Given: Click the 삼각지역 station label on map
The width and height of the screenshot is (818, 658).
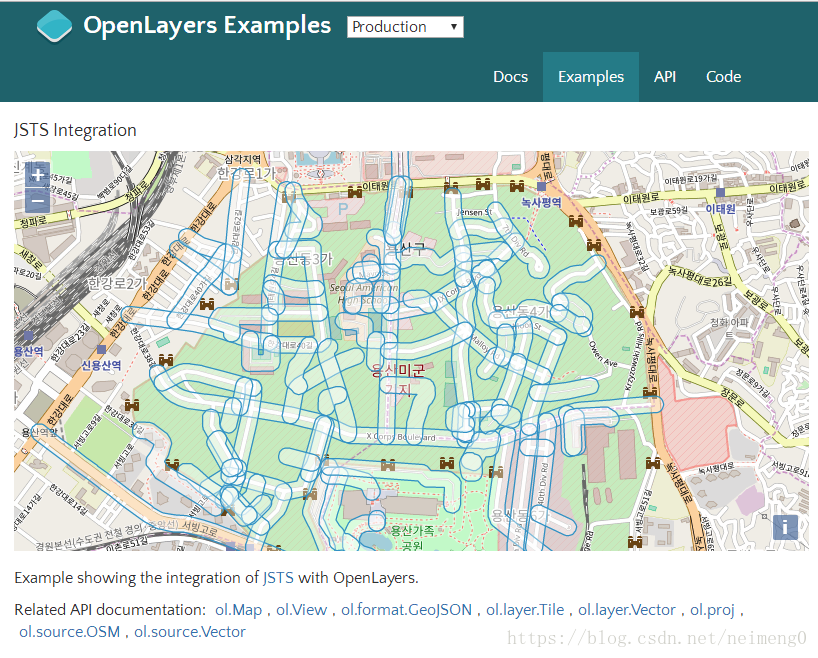Looking at the screenshot, I should [243, 159].
